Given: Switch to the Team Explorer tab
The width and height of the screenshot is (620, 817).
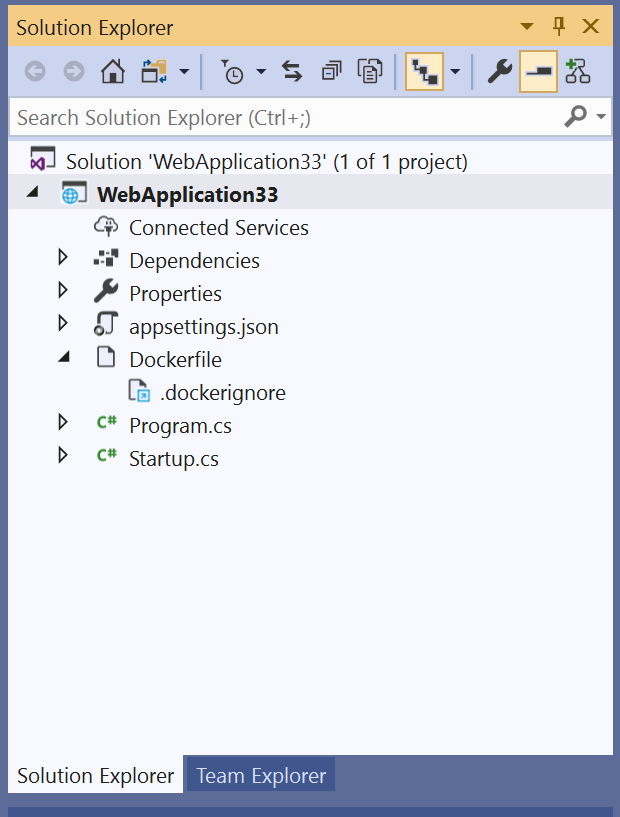Looking at the screenshot, I should [259, 774].
